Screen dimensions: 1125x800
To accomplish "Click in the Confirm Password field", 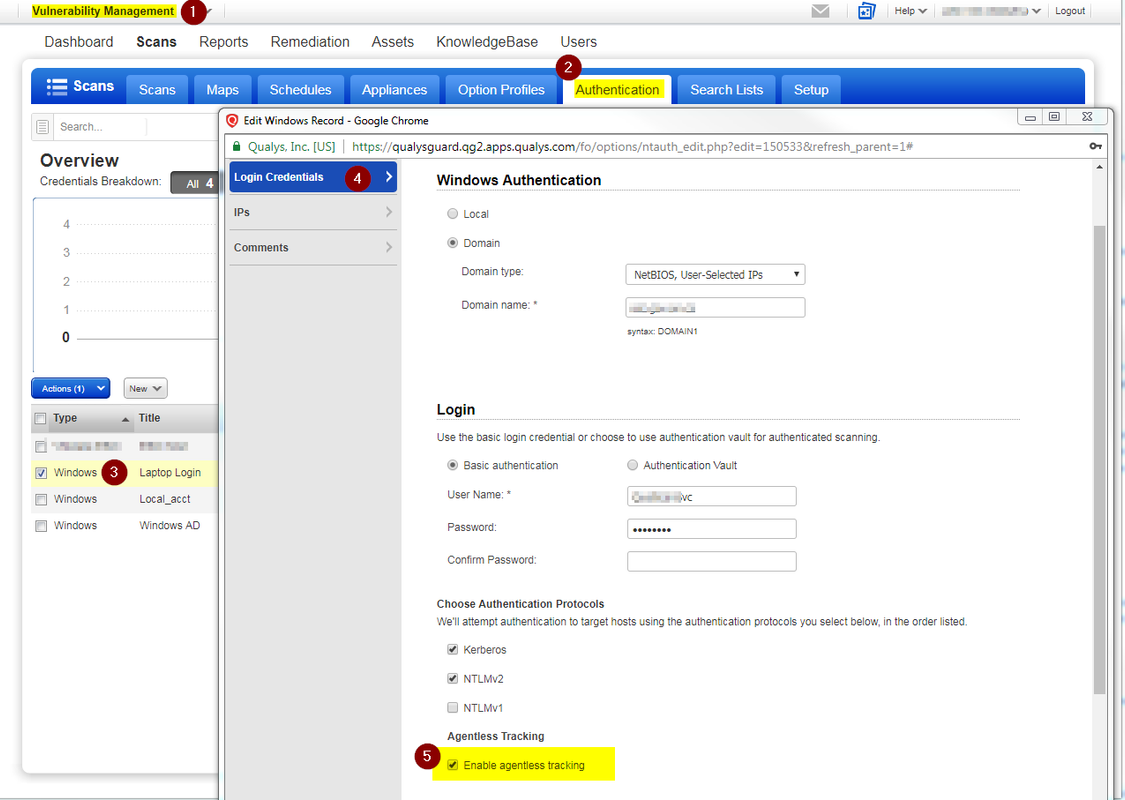I will tap(712, 561).
